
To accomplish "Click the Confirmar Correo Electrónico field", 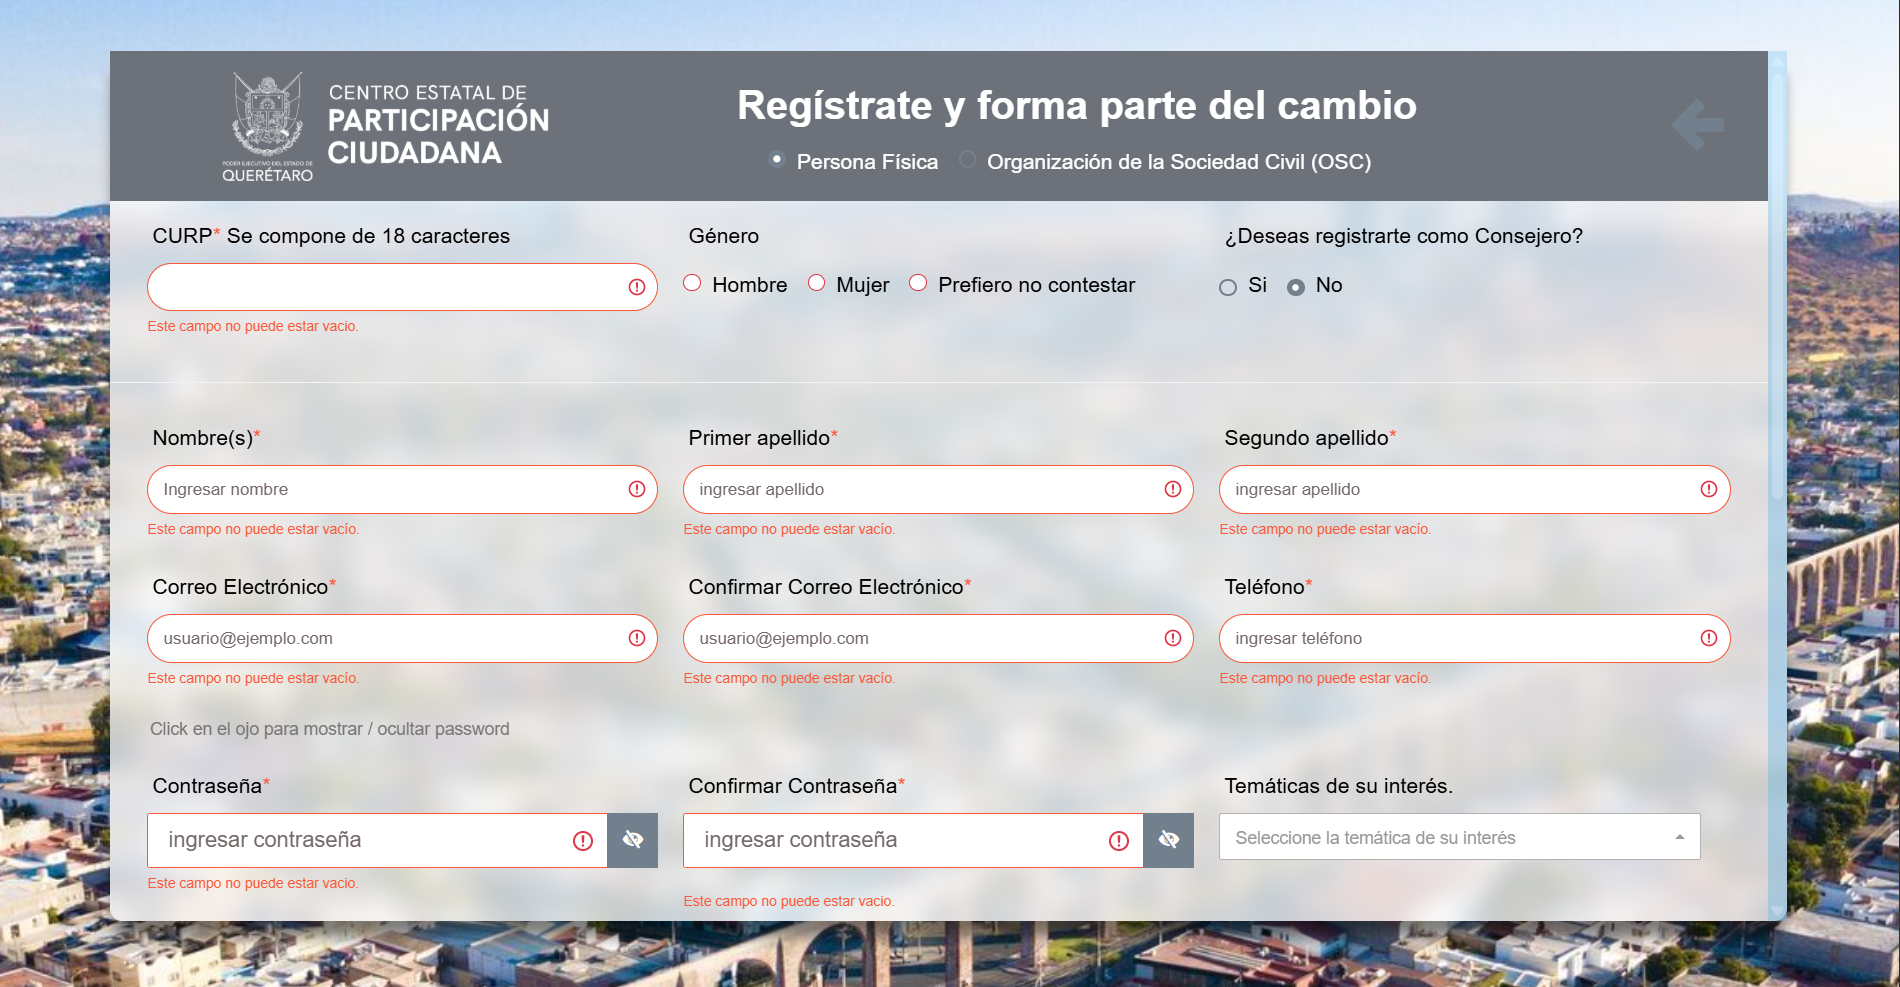I will tap(920, 638).
